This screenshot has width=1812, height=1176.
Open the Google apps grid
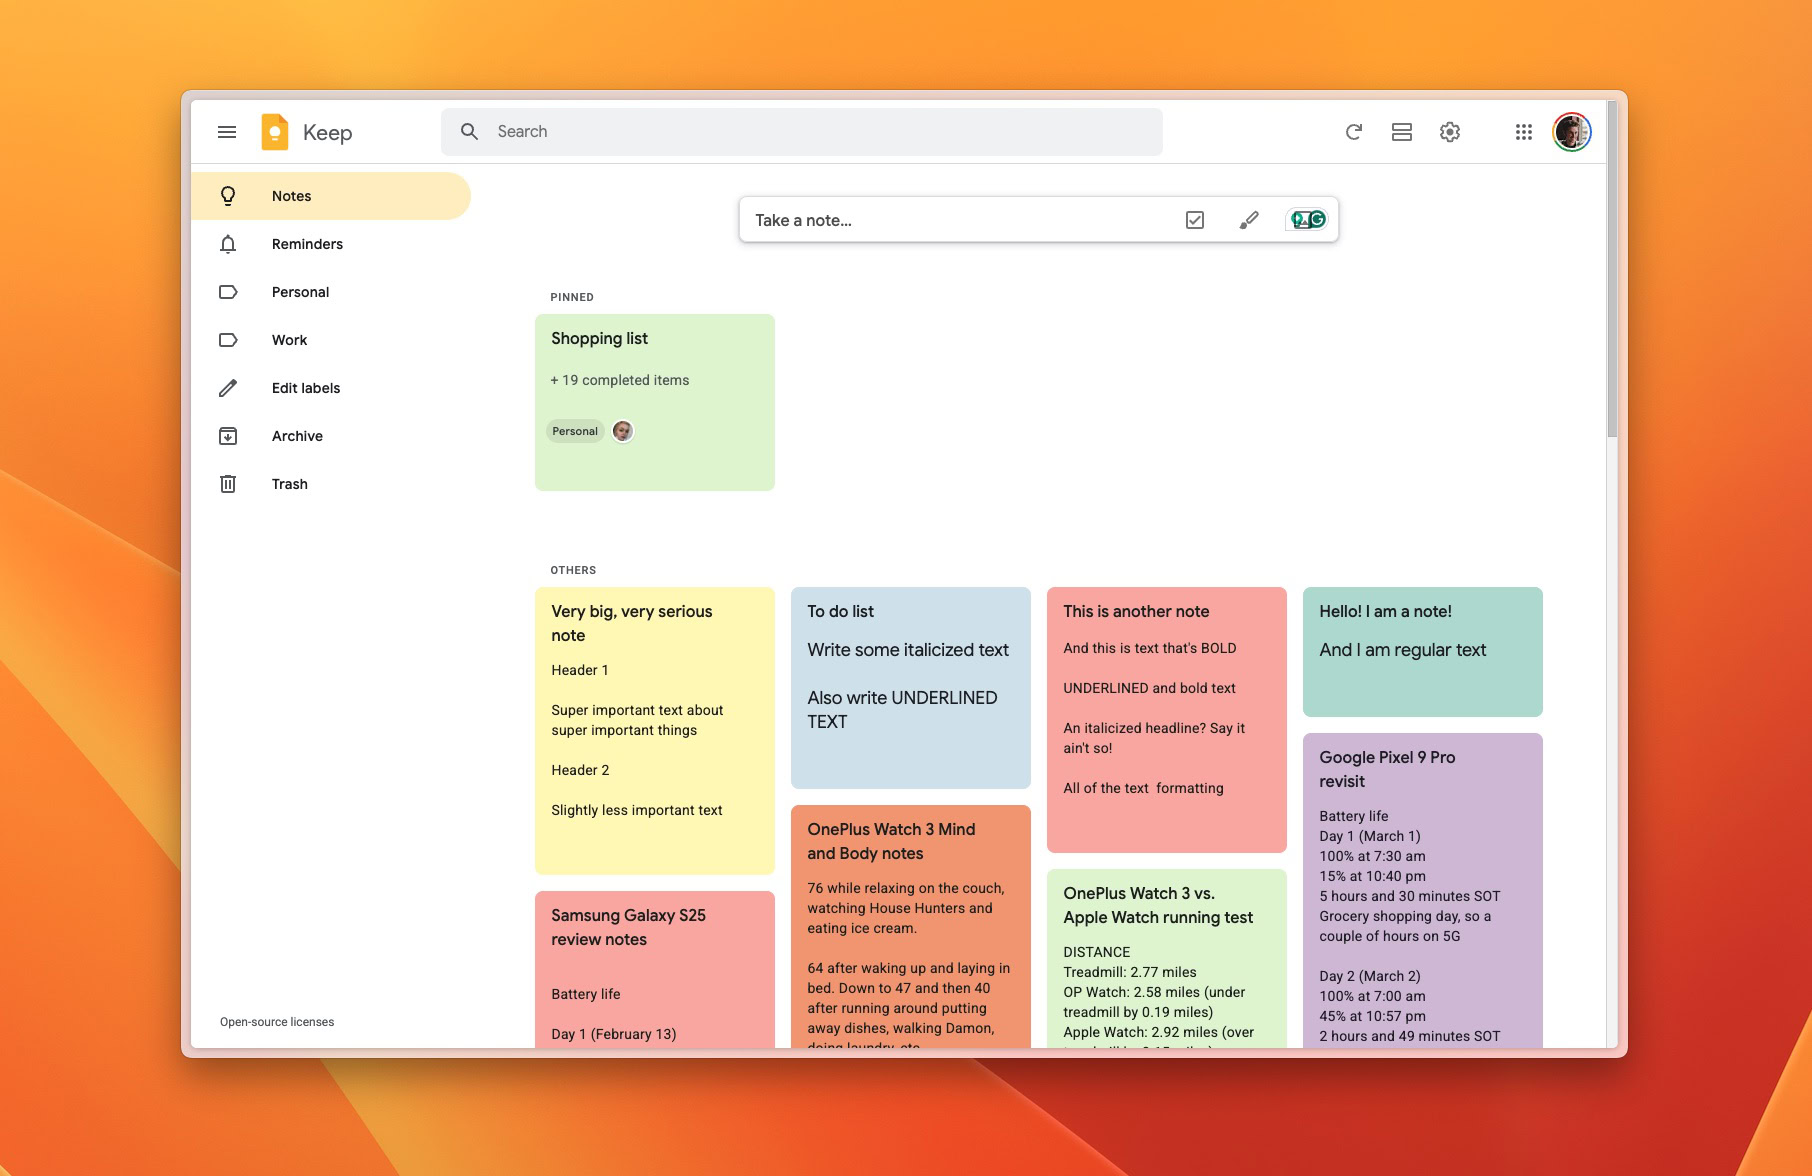[1523, 132]
